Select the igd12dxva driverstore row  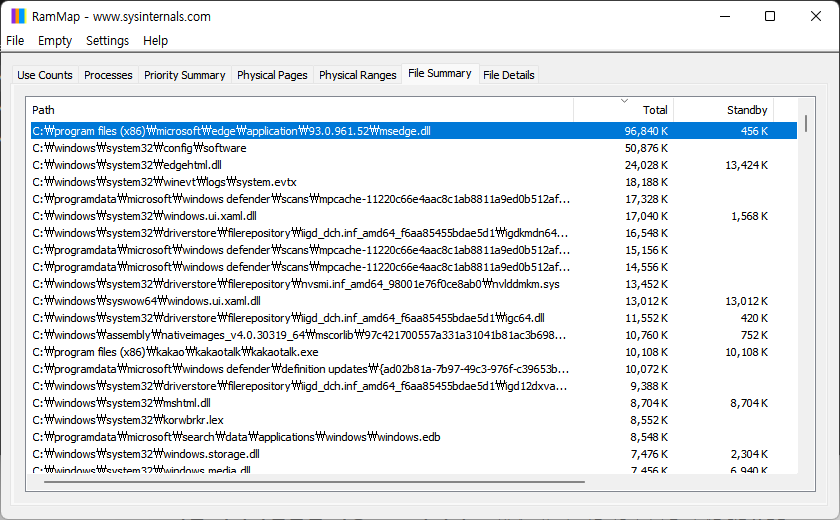coord(414,386)
